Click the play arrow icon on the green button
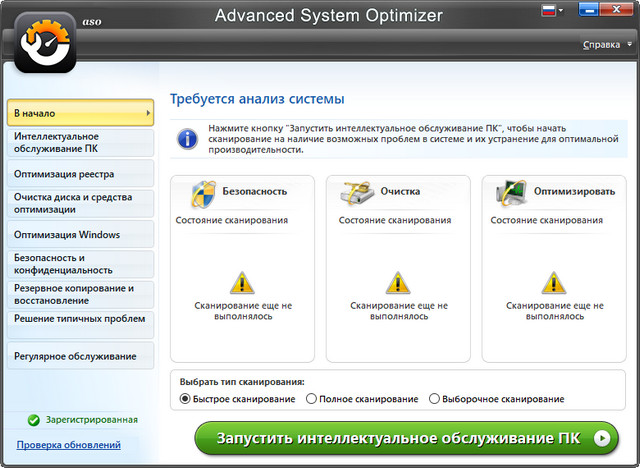640x468 pixels. click(x=602, y=438)
